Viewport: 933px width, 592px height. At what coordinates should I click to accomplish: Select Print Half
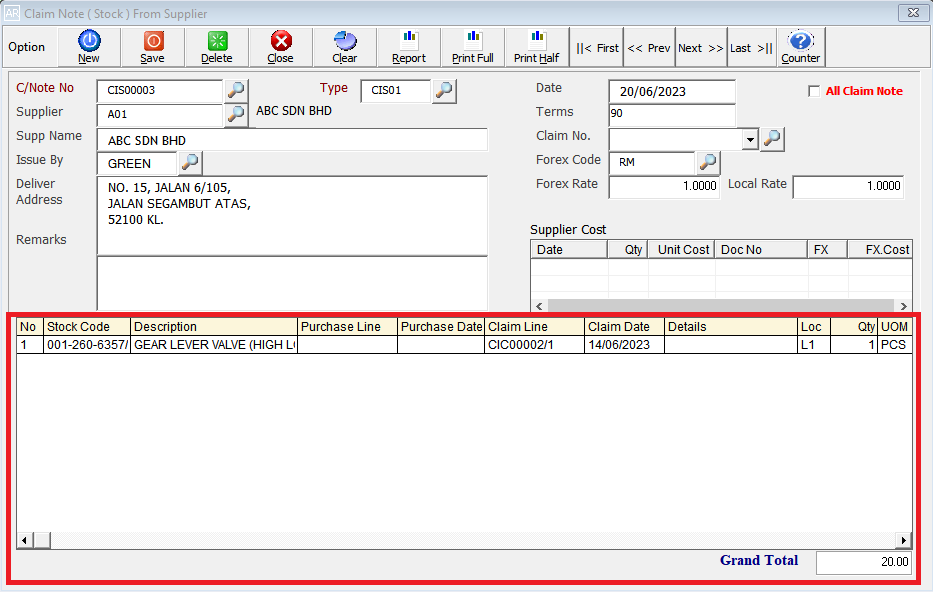tap(537, 46)
